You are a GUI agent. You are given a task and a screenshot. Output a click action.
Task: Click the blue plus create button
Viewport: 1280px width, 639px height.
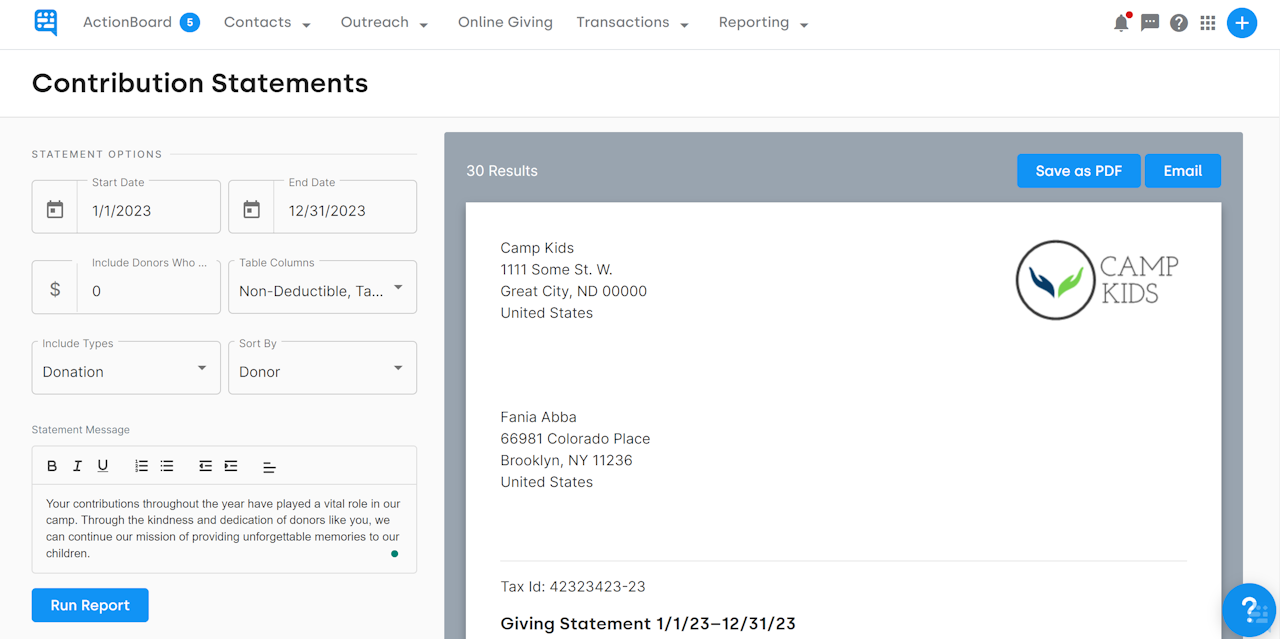point(1242,22)
